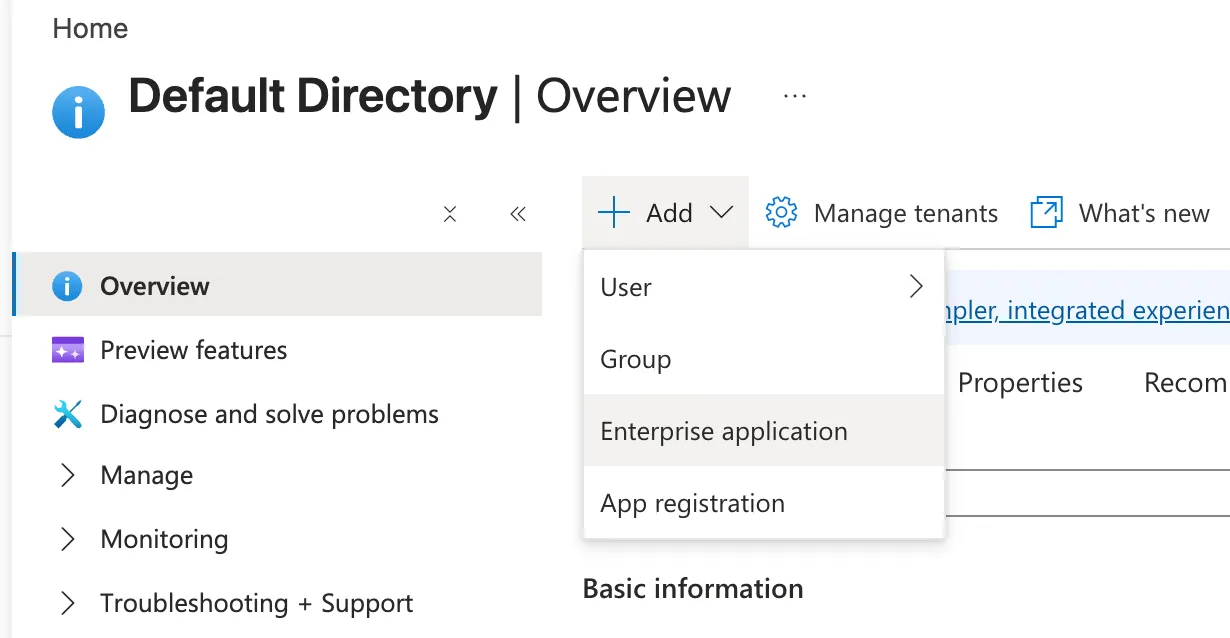
Task: Expand the Monitoring section chevron
Action: pyautogui.click(x=67, y=540)
